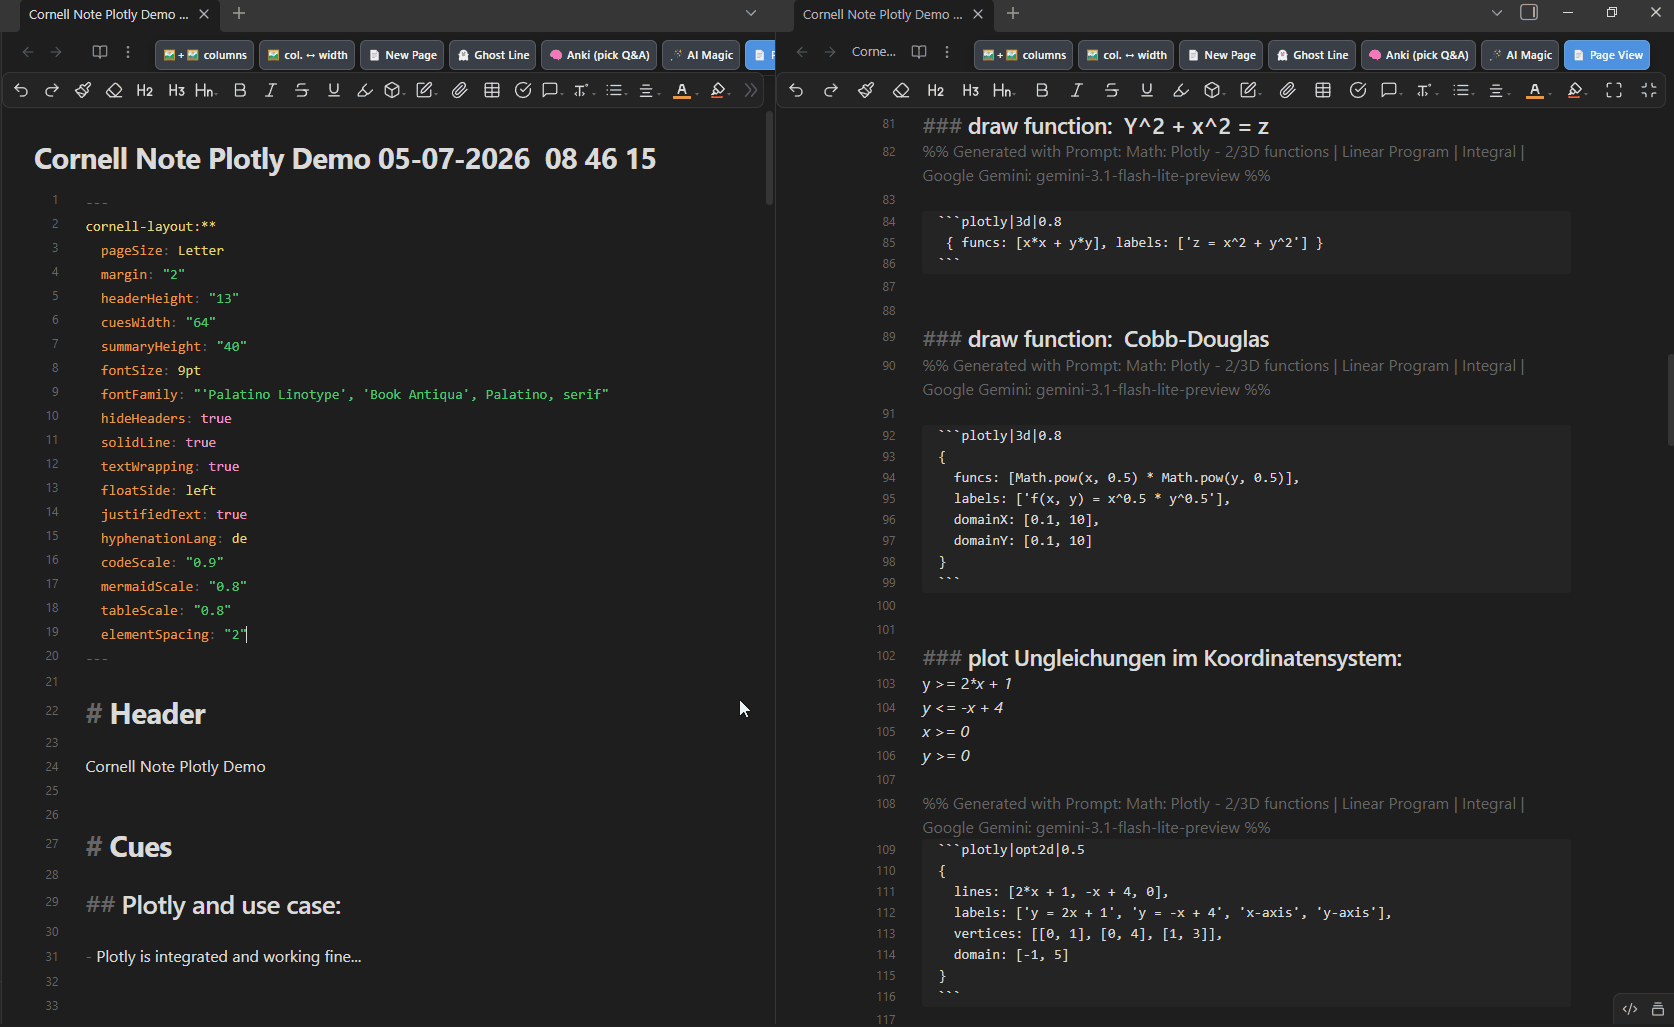Insert a table in the right pane
This screenshot has width=1674, height=1027.
(1323, 91)
